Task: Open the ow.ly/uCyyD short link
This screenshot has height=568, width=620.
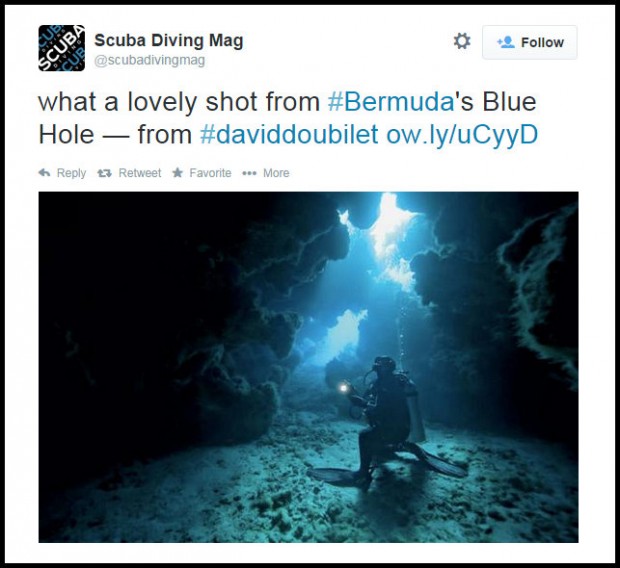Action: [x=462, y=136]
